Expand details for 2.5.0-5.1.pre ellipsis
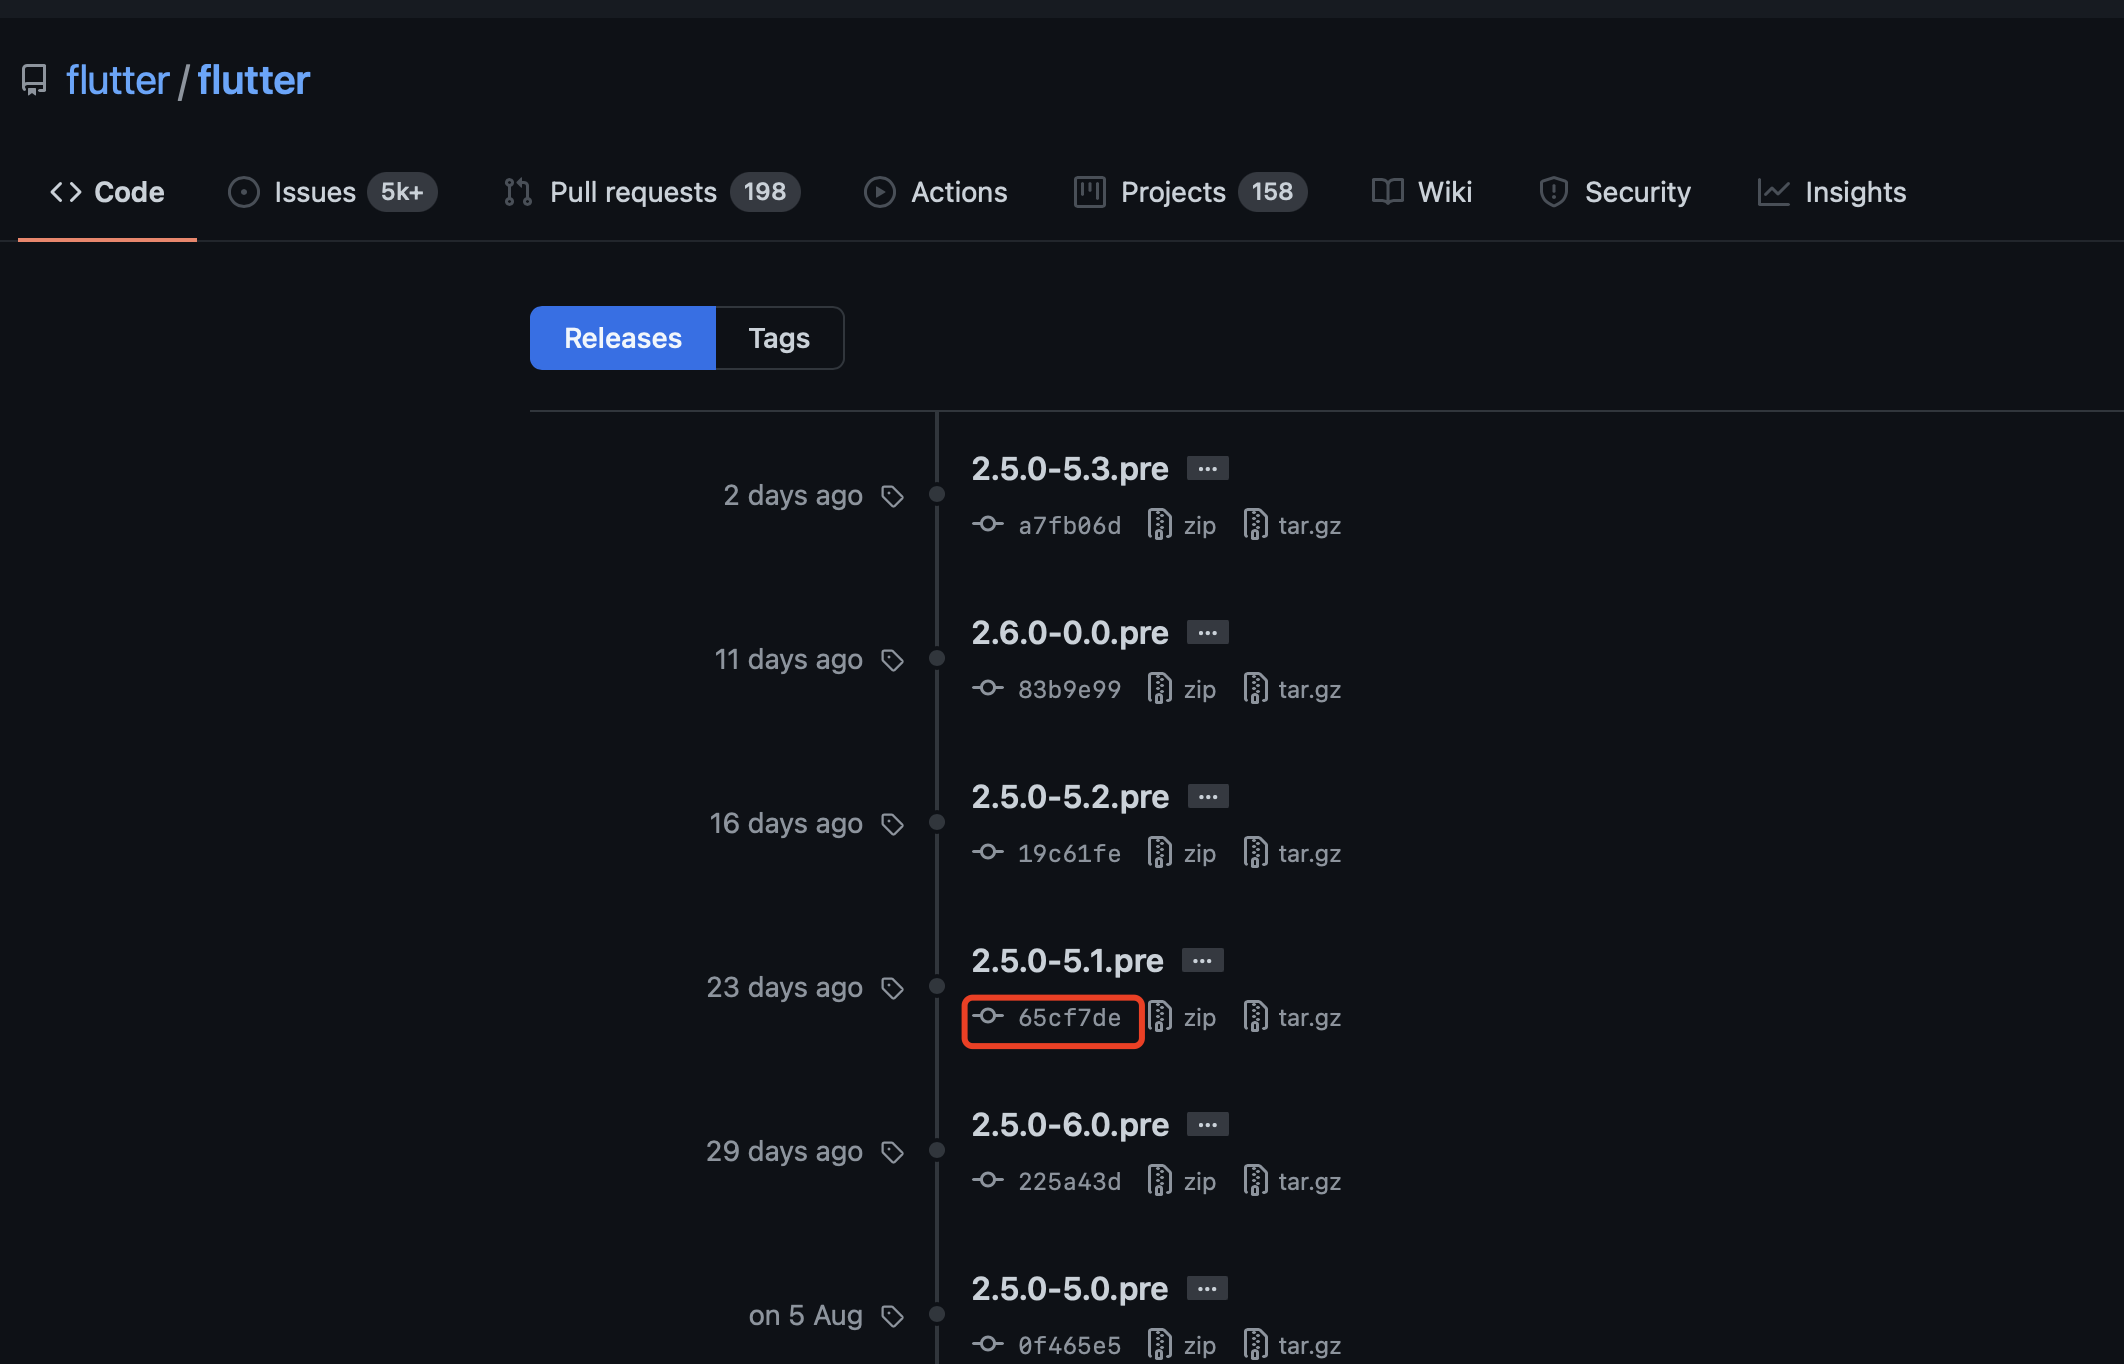Screen dimensions: 2124x1364 (x=1203, y=960)
